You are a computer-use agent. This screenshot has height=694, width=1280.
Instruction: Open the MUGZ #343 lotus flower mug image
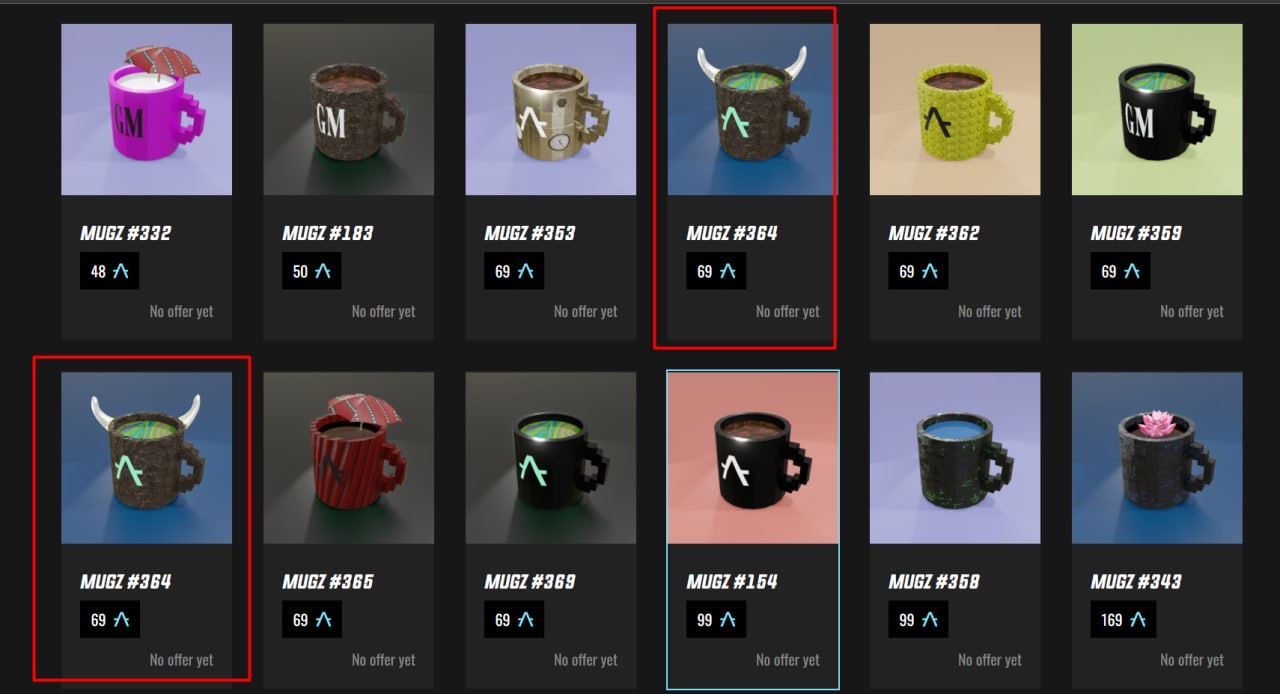pos(1157,458)
